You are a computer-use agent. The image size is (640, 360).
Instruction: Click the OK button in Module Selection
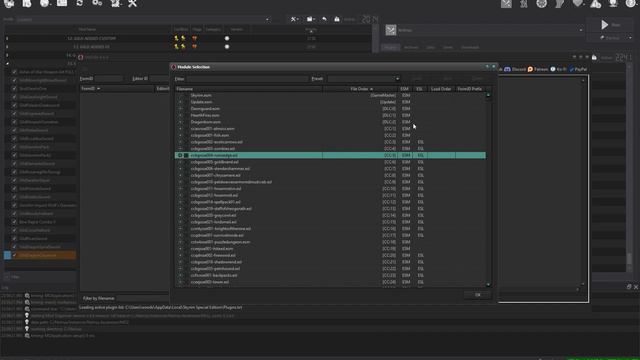point(478,295)
